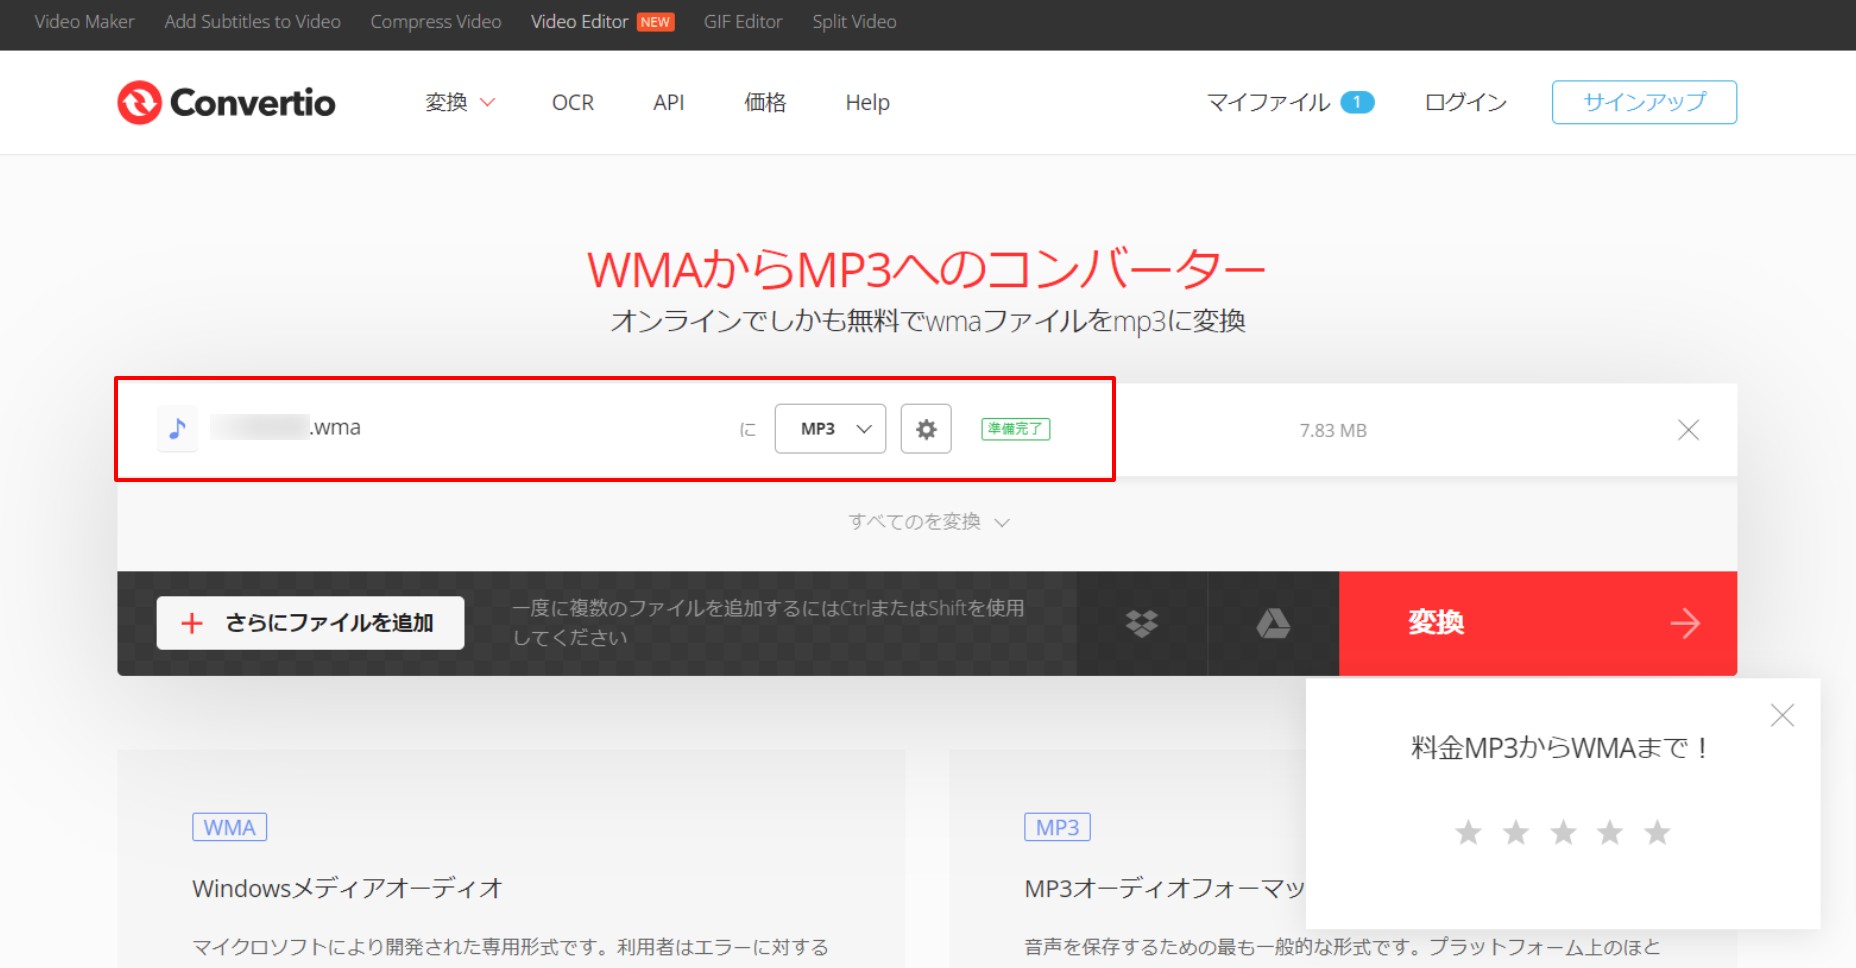This screenshot has height=968, width=1856.
Task: Click the WMAからMP3へのコンバーター title
Action: [926, 269]
